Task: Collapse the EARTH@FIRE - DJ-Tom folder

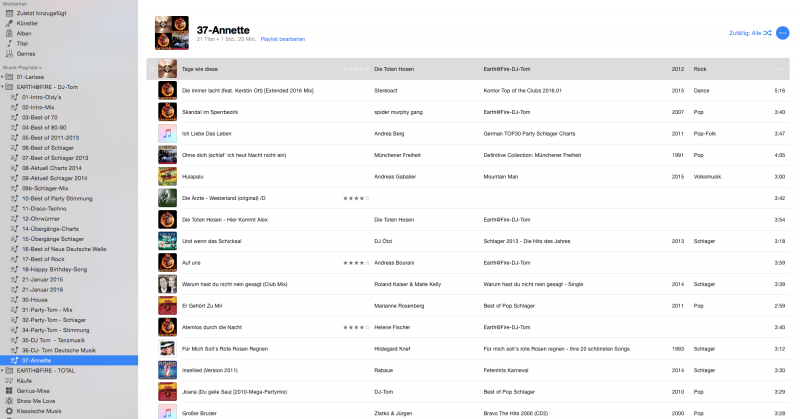Action: click(x=2, y=87)
